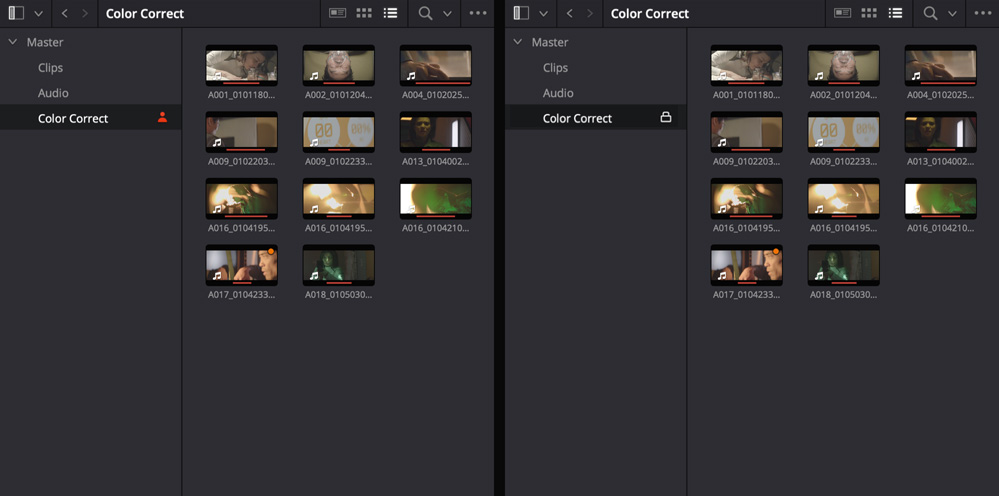The width and height of the screenshot is (999, 496).
Task: Switch left panel to list view
Action: click(x=391, y=13)
